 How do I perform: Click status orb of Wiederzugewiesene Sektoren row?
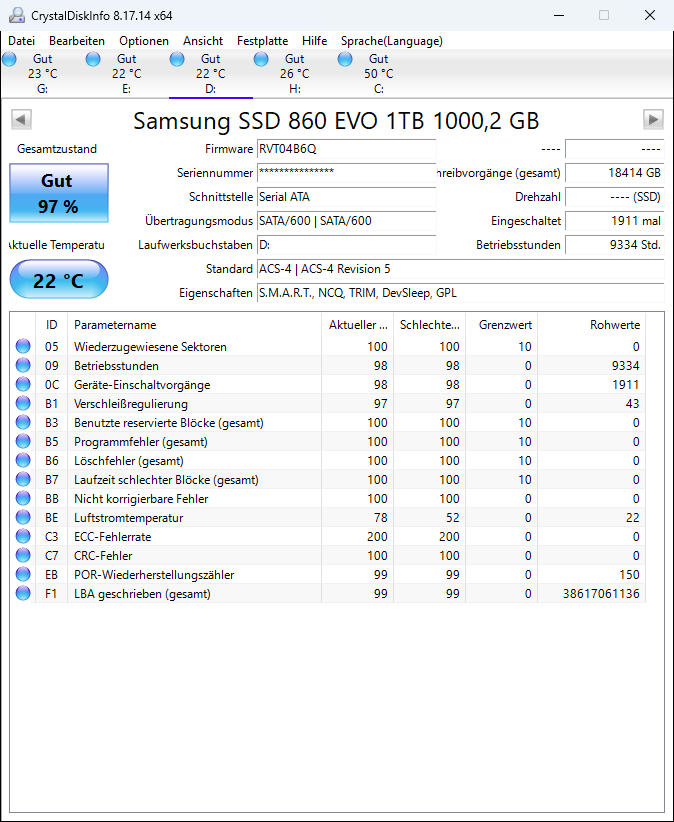pos(23,347)
